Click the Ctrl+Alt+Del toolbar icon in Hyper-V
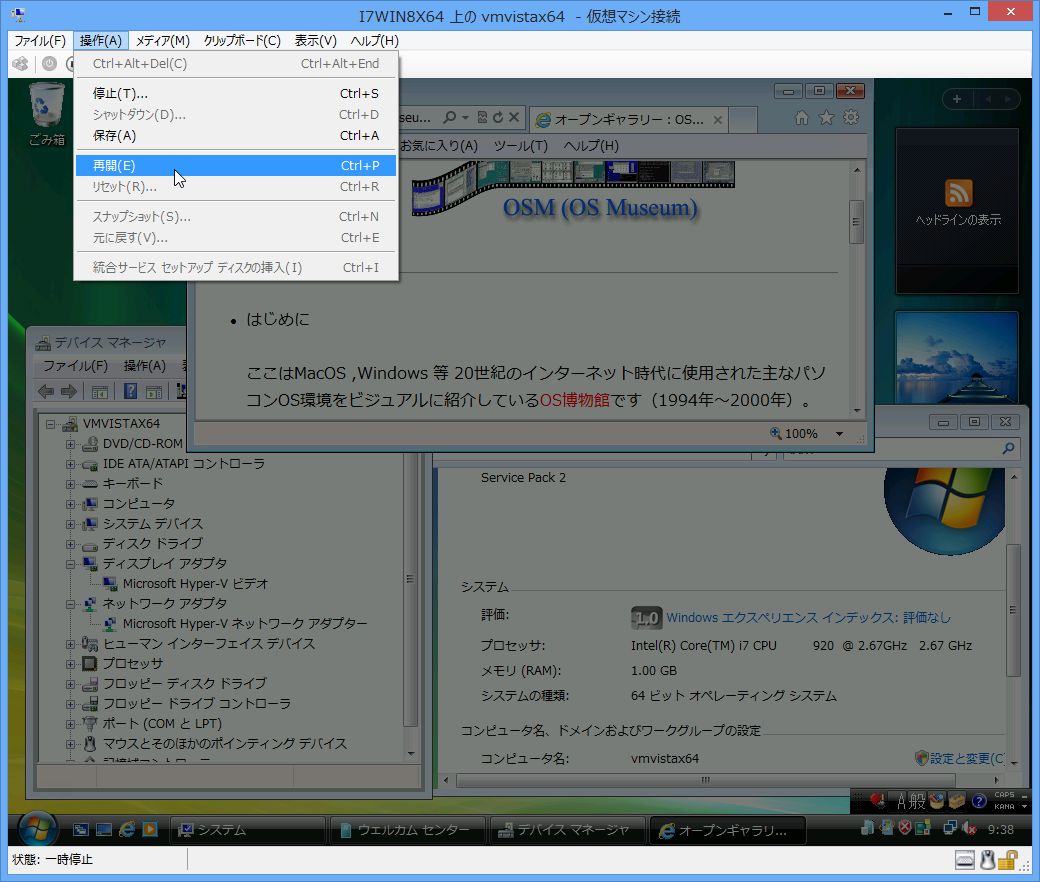Viewport: 1040px width, 882px height. tap(21, 64)
